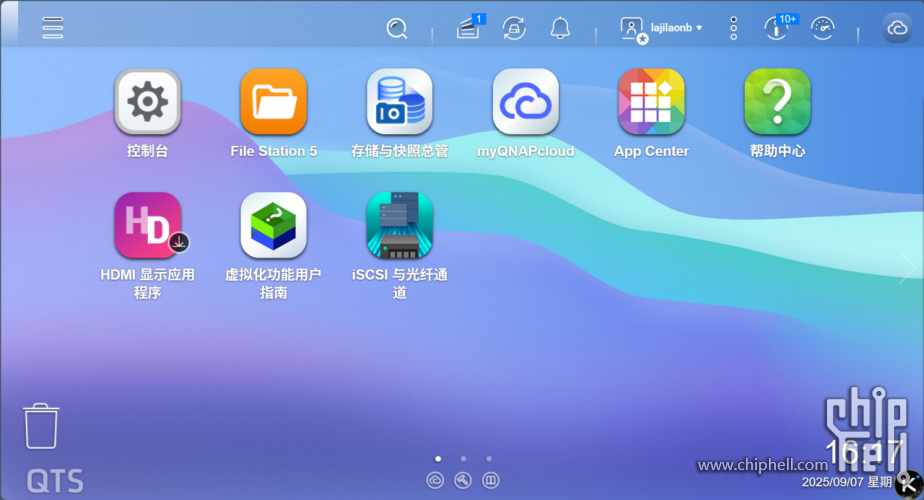Open the main menu hamburger icon
Screen dimensions: 924x500
[x=52, y=28]
